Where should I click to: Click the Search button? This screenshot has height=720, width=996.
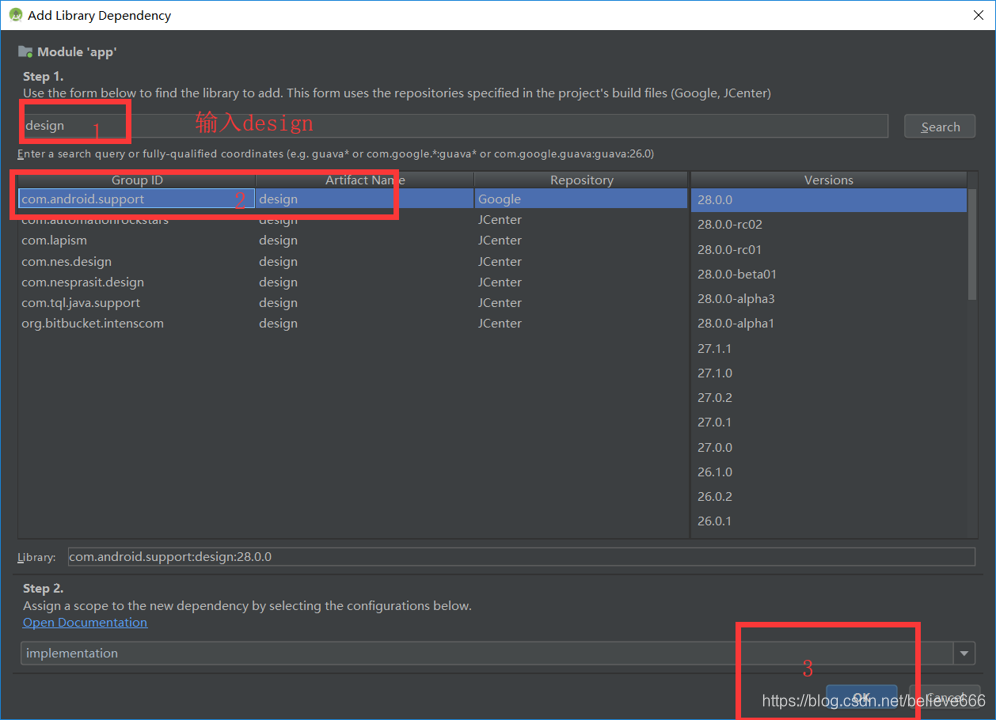(939, 126)
